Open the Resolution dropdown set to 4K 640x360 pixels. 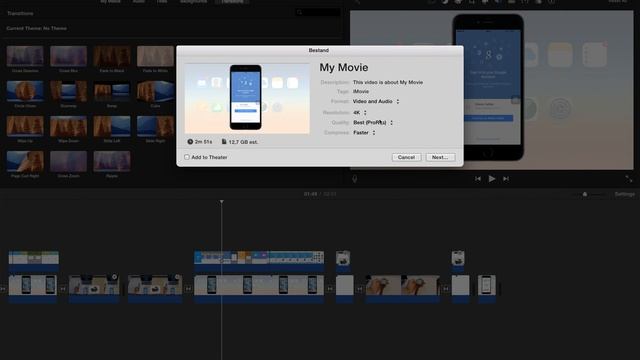pyautogui.click(x=360, y=112)
